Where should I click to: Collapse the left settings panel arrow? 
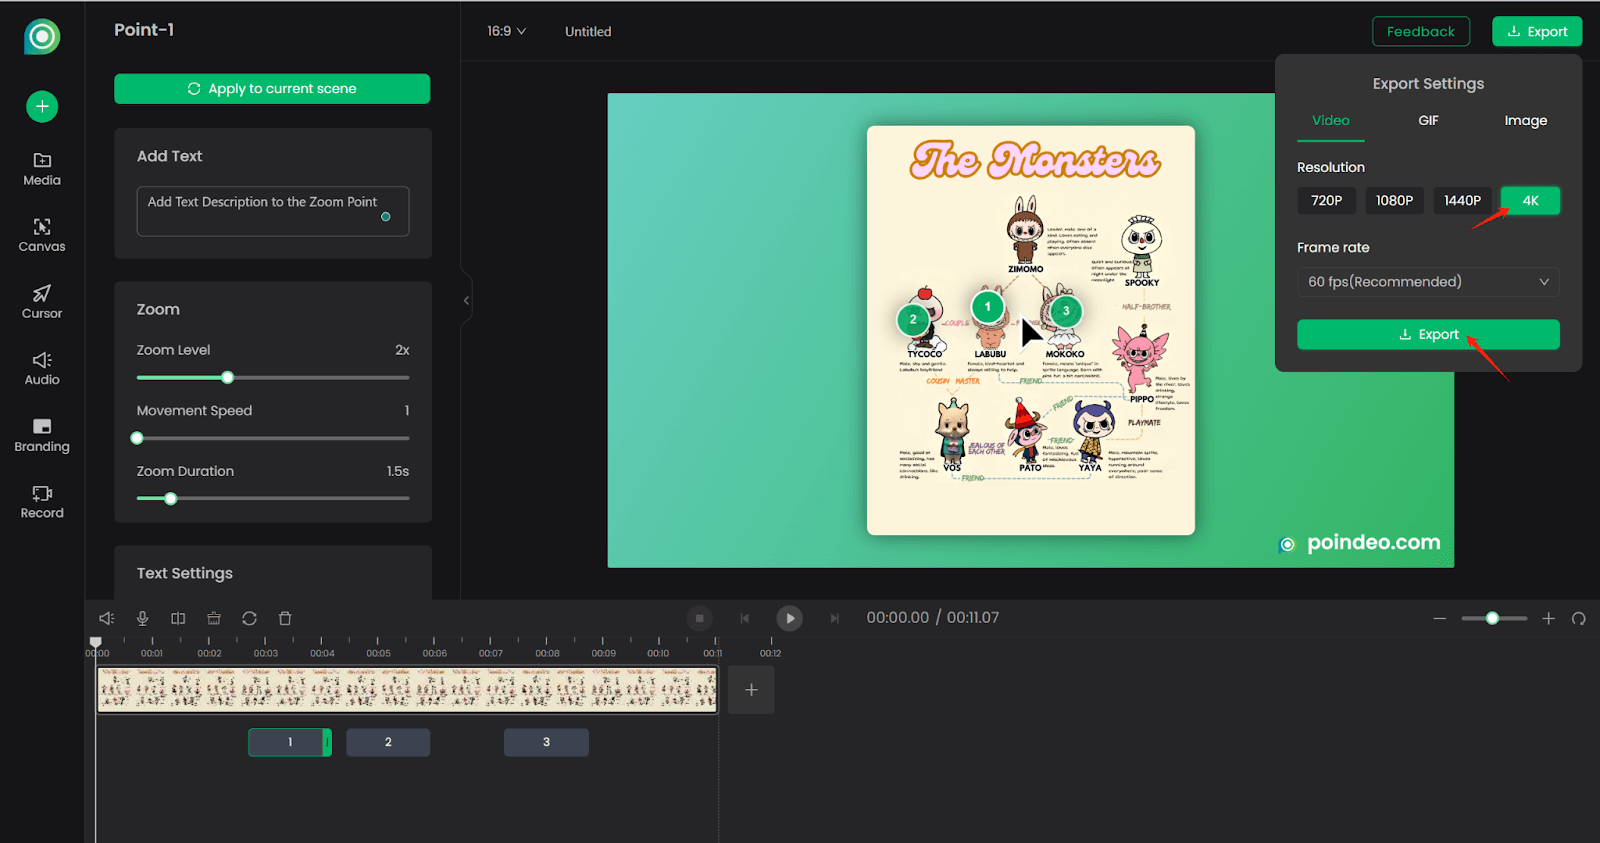[x=466, y=300]
